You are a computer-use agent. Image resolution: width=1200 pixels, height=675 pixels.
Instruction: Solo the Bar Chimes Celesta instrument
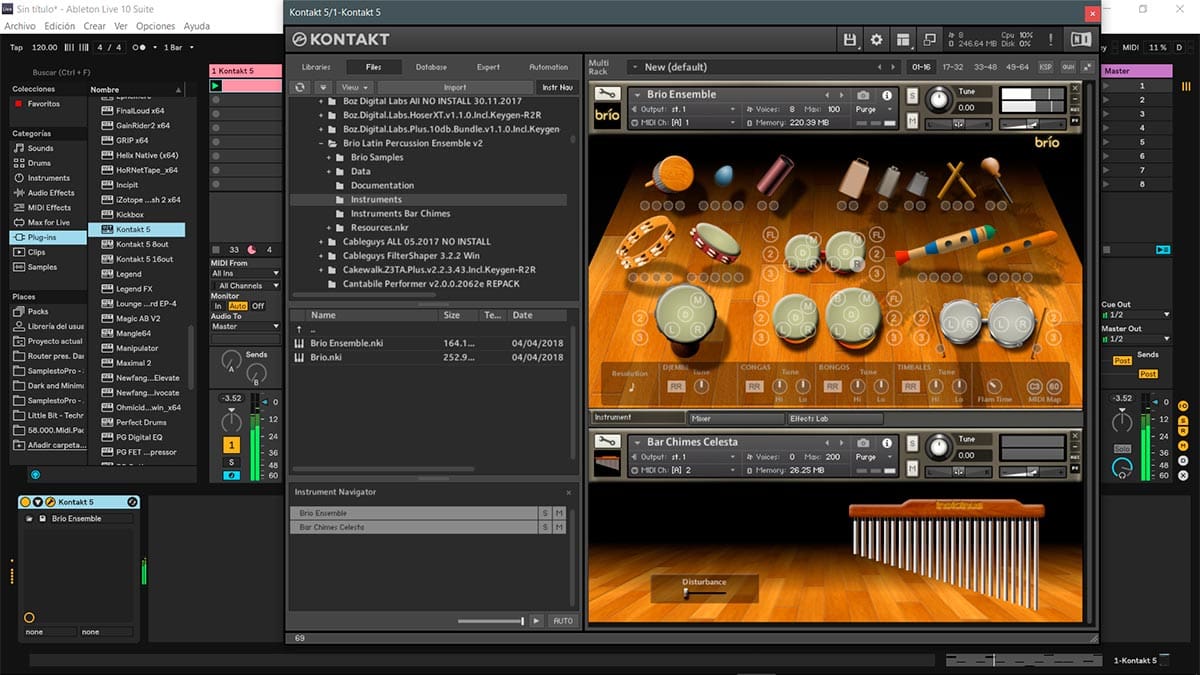click(x=912, y=442)
